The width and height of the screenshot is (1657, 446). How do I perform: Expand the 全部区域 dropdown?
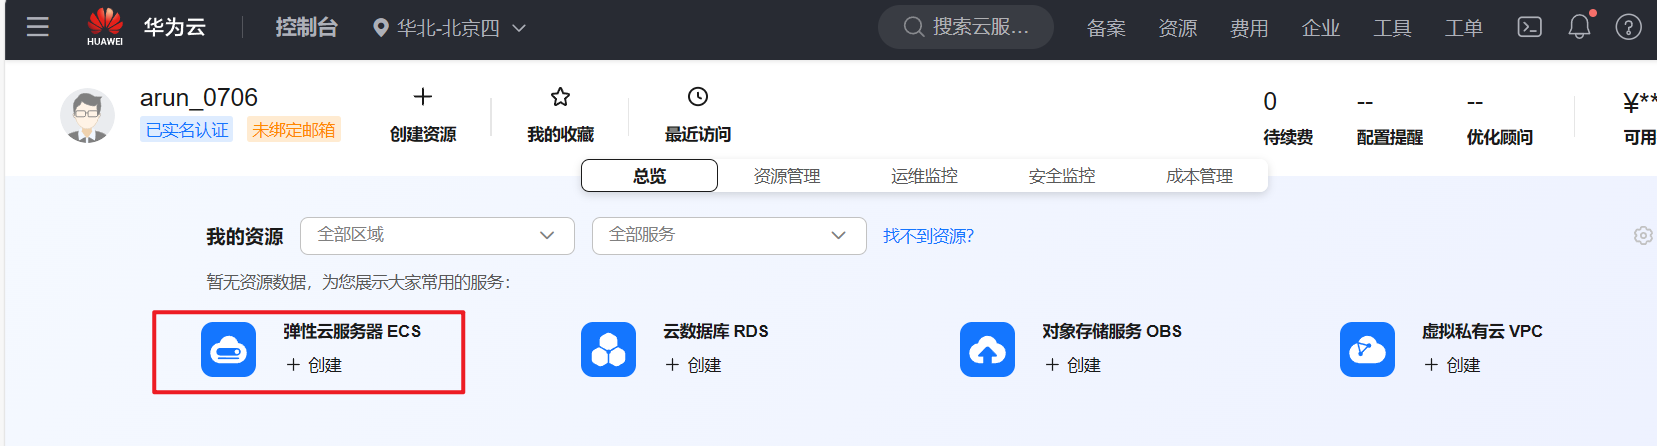click(x=437, y=236)
